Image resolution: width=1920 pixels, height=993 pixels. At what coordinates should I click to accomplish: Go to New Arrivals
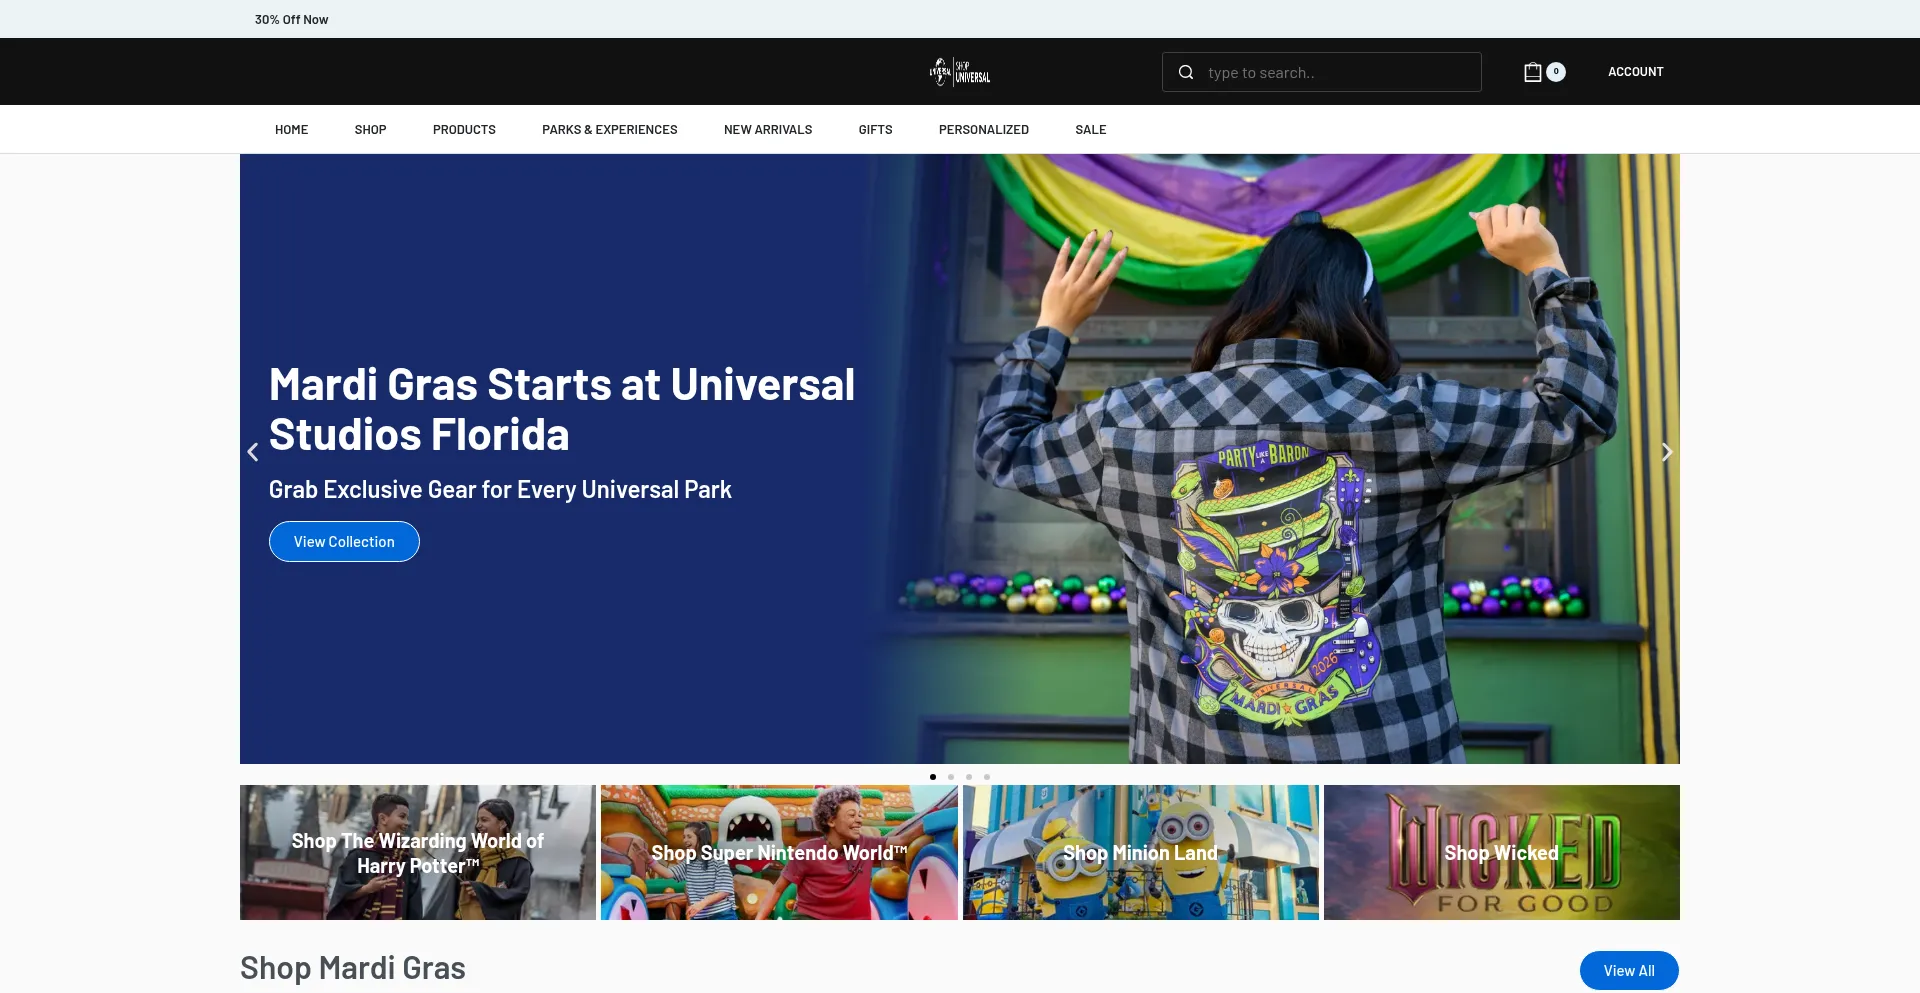coord(768,130)
